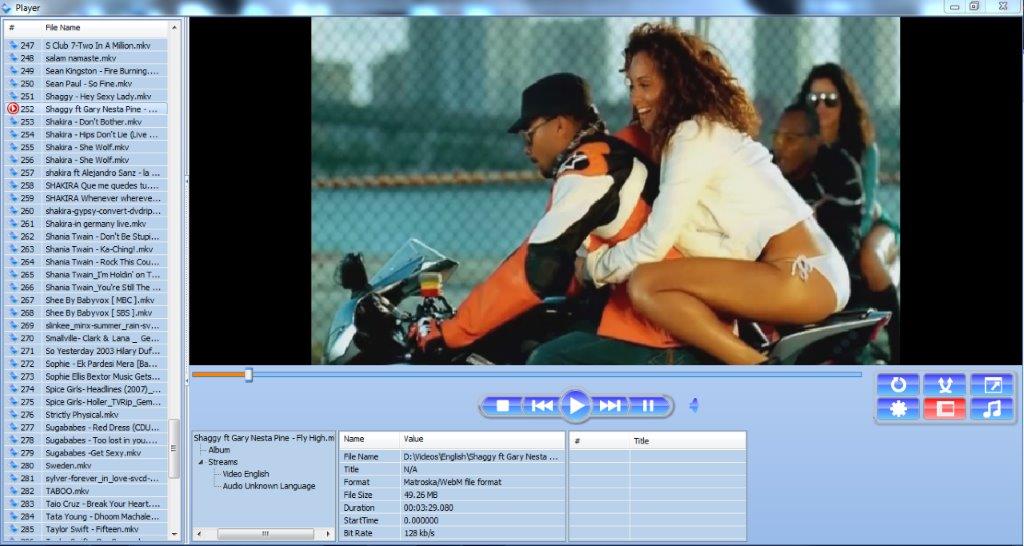This screenshot has height=546, width=1024.
Task: Collapse the Streams tree node
Action: tap(200, 462)
